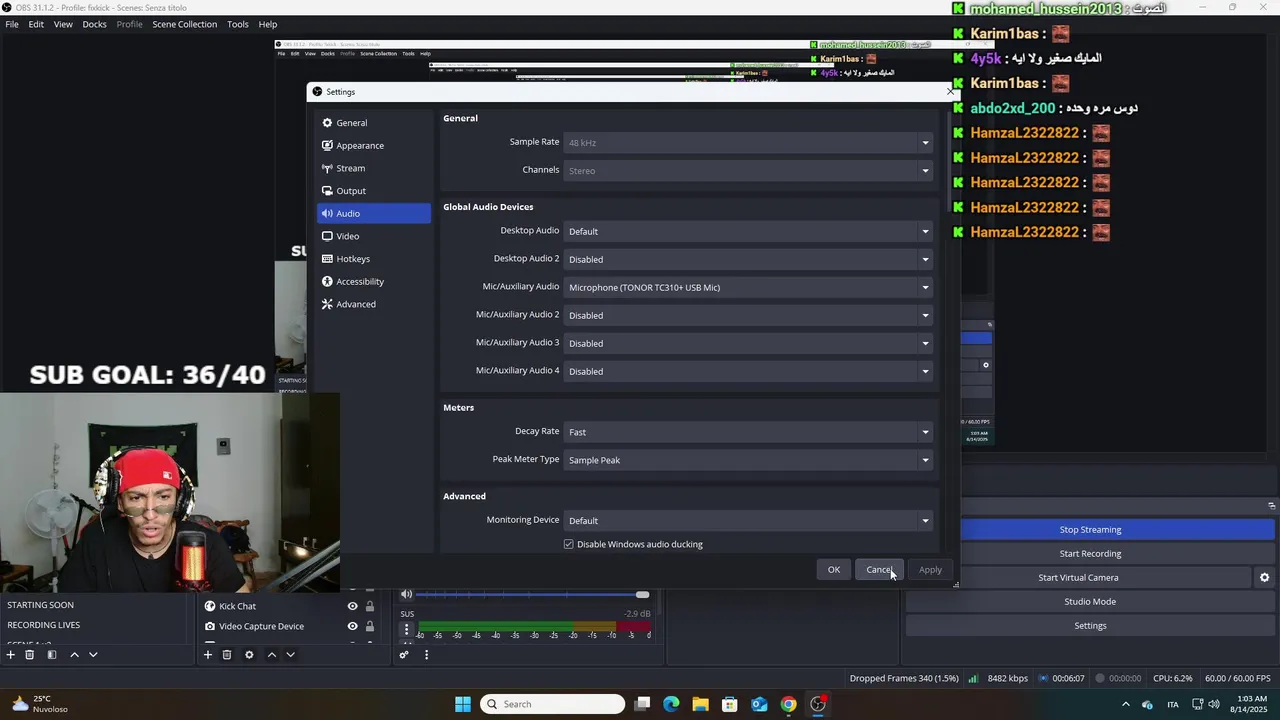This screenshot has height=720, width=1280.
Task: Move source down with Sources arrow
Action: pyautogui.click(x=290, y=655)
